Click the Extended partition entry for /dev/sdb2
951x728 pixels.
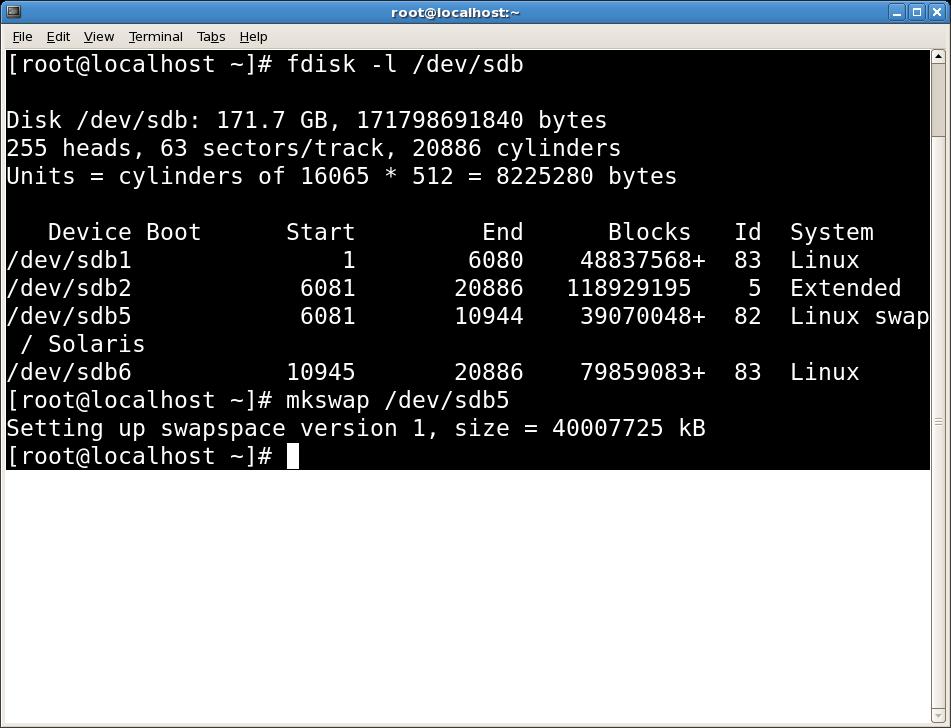point(845,288)
